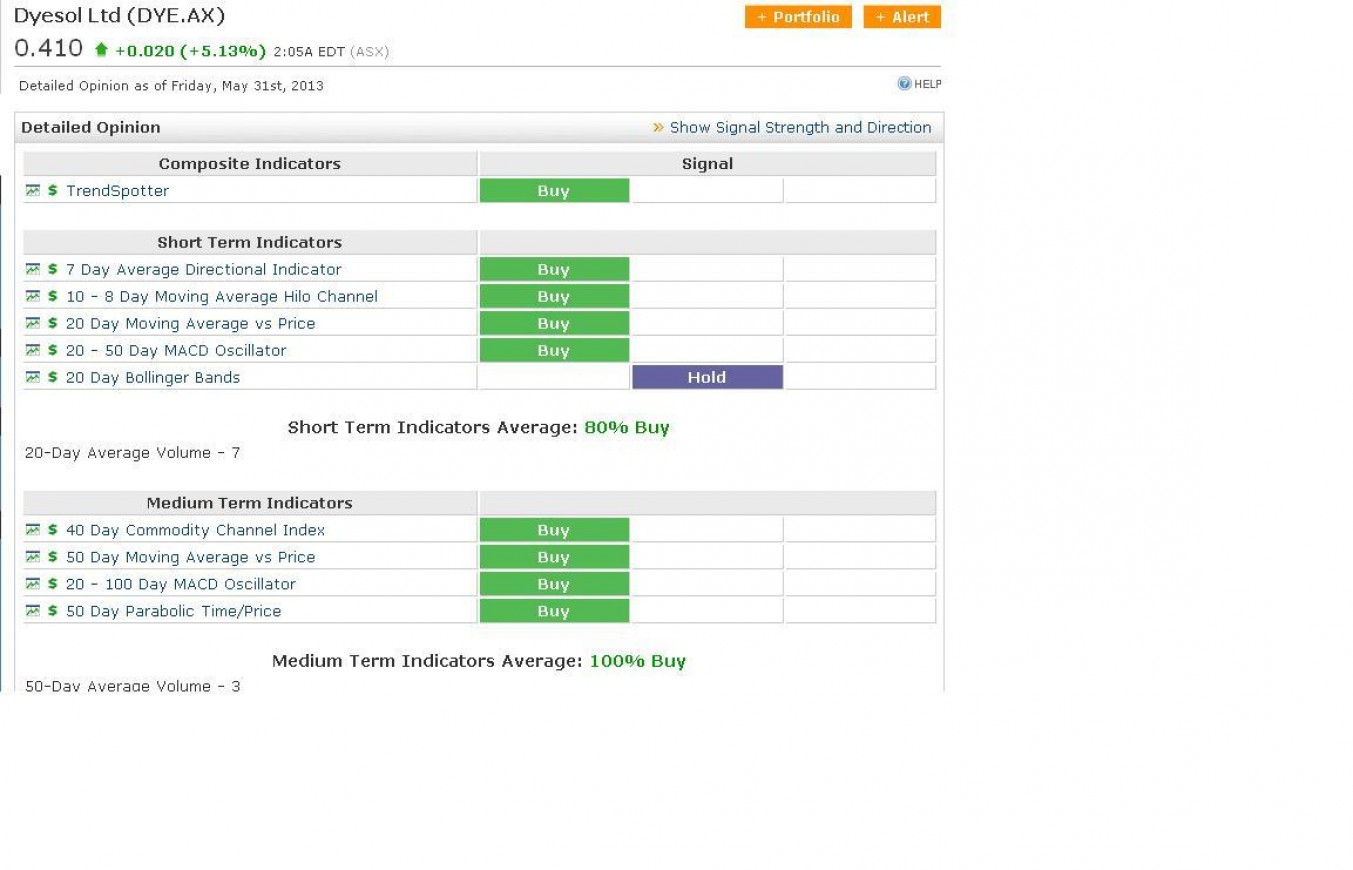This screenshot has width=1353, height=870.
Task: Click the dollar icon beside TrendSpotter
Action: tap(53, 190)
